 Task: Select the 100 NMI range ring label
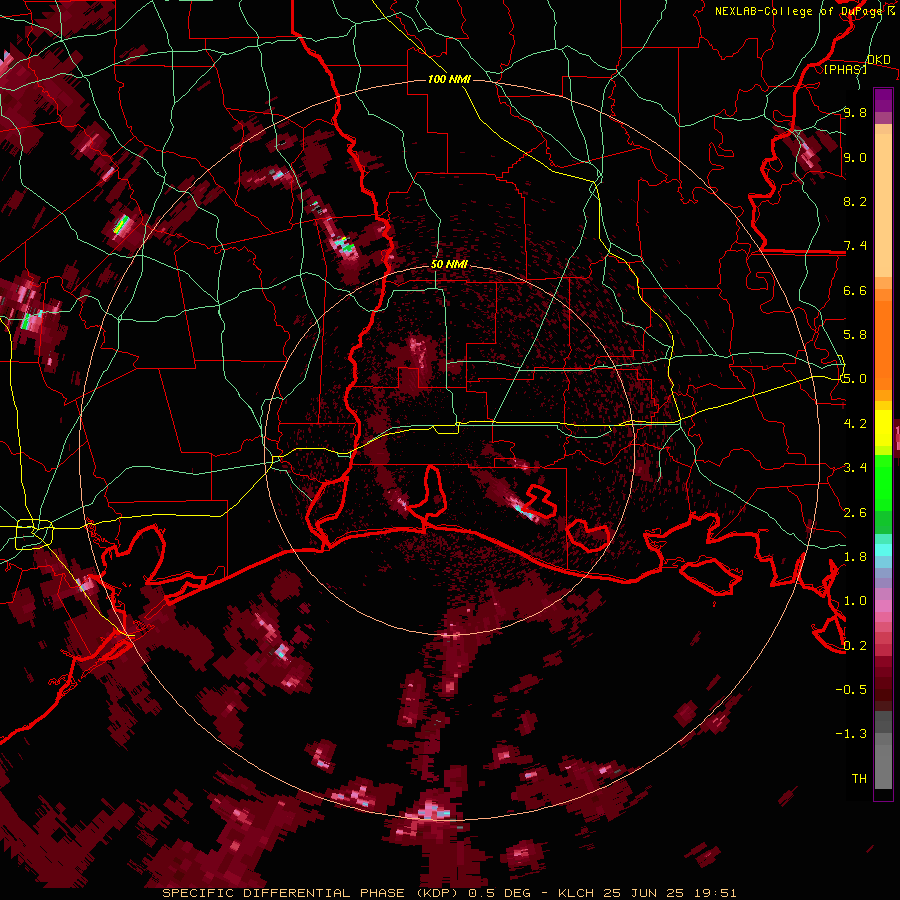point(449,79)
